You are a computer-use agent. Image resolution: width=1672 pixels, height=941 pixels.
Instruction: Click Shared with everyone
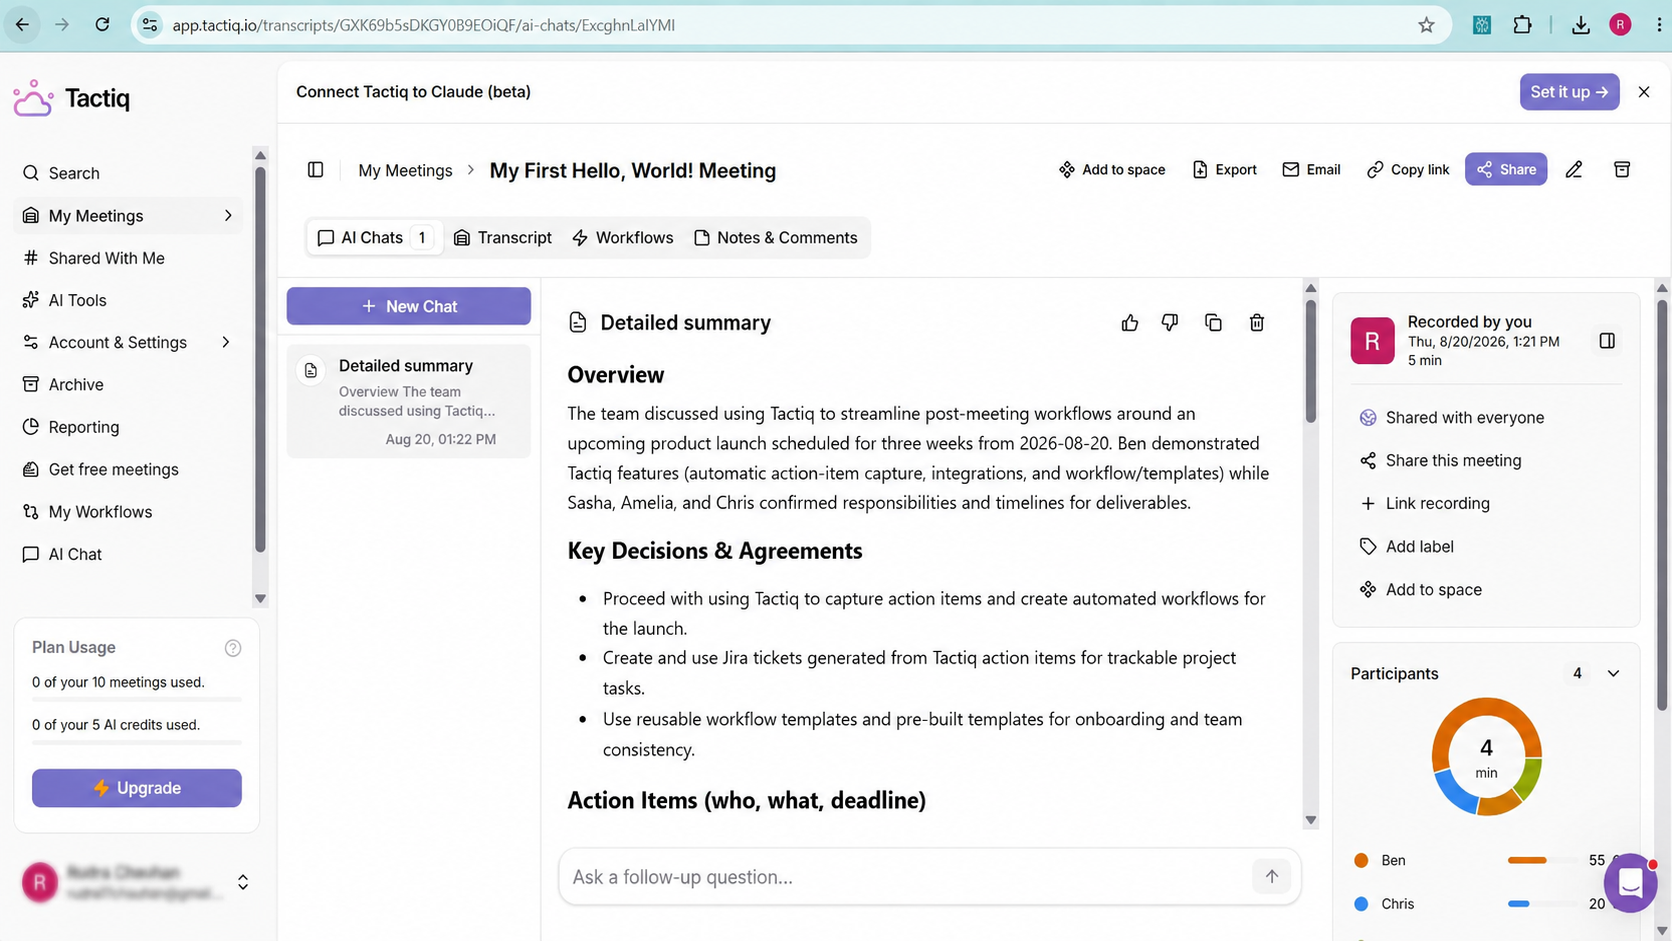1451,418
